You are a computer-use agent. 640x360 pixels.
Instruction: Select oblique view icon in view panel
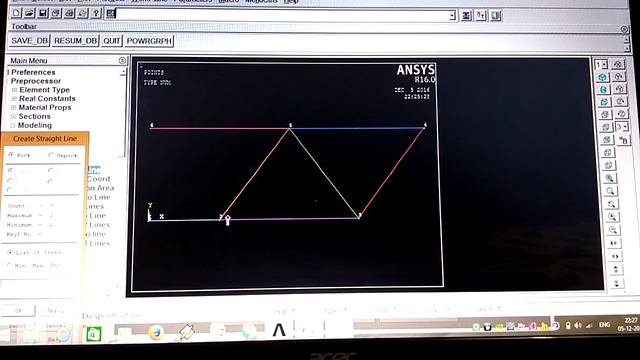pos(604,89)
